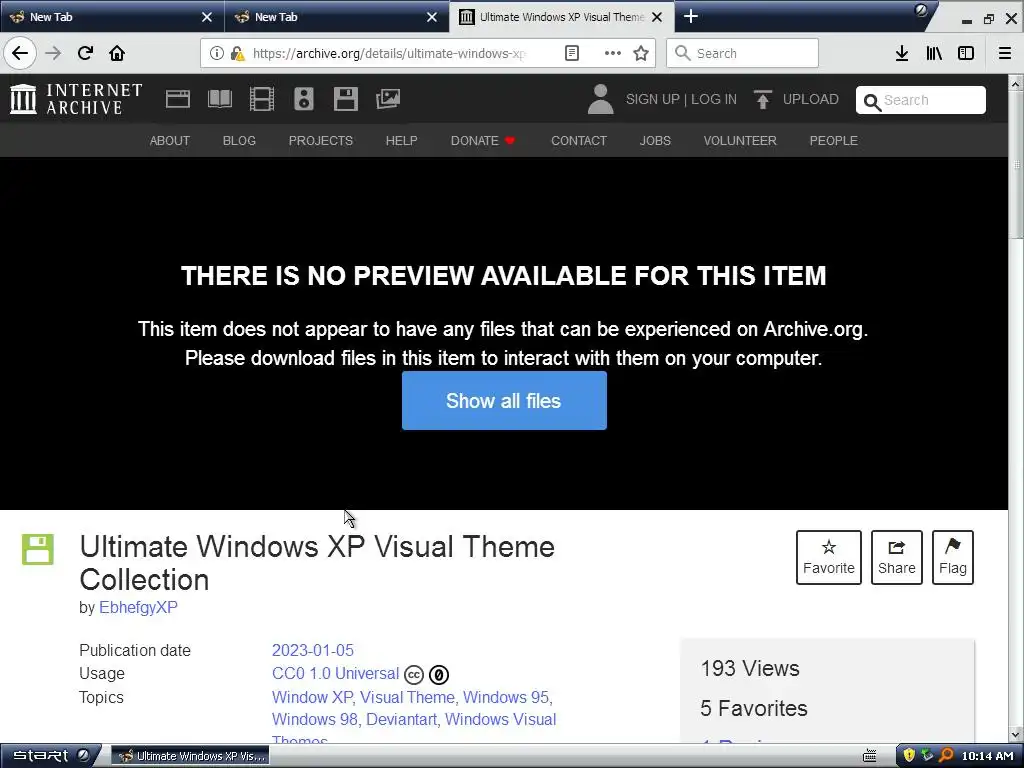Open a new tab with plus button
The height and width of the screenshot is (768, 1024).
pos(691,16)
